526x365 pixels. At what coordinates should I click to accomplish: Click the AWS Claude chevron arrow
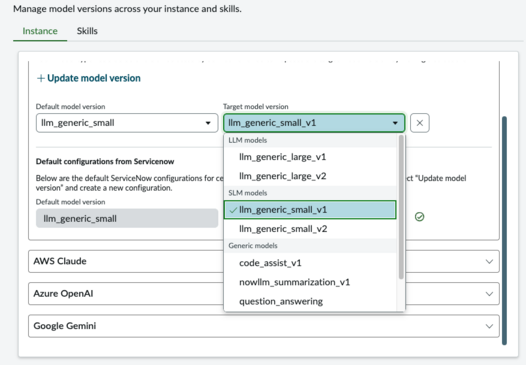tap(489, 261)
